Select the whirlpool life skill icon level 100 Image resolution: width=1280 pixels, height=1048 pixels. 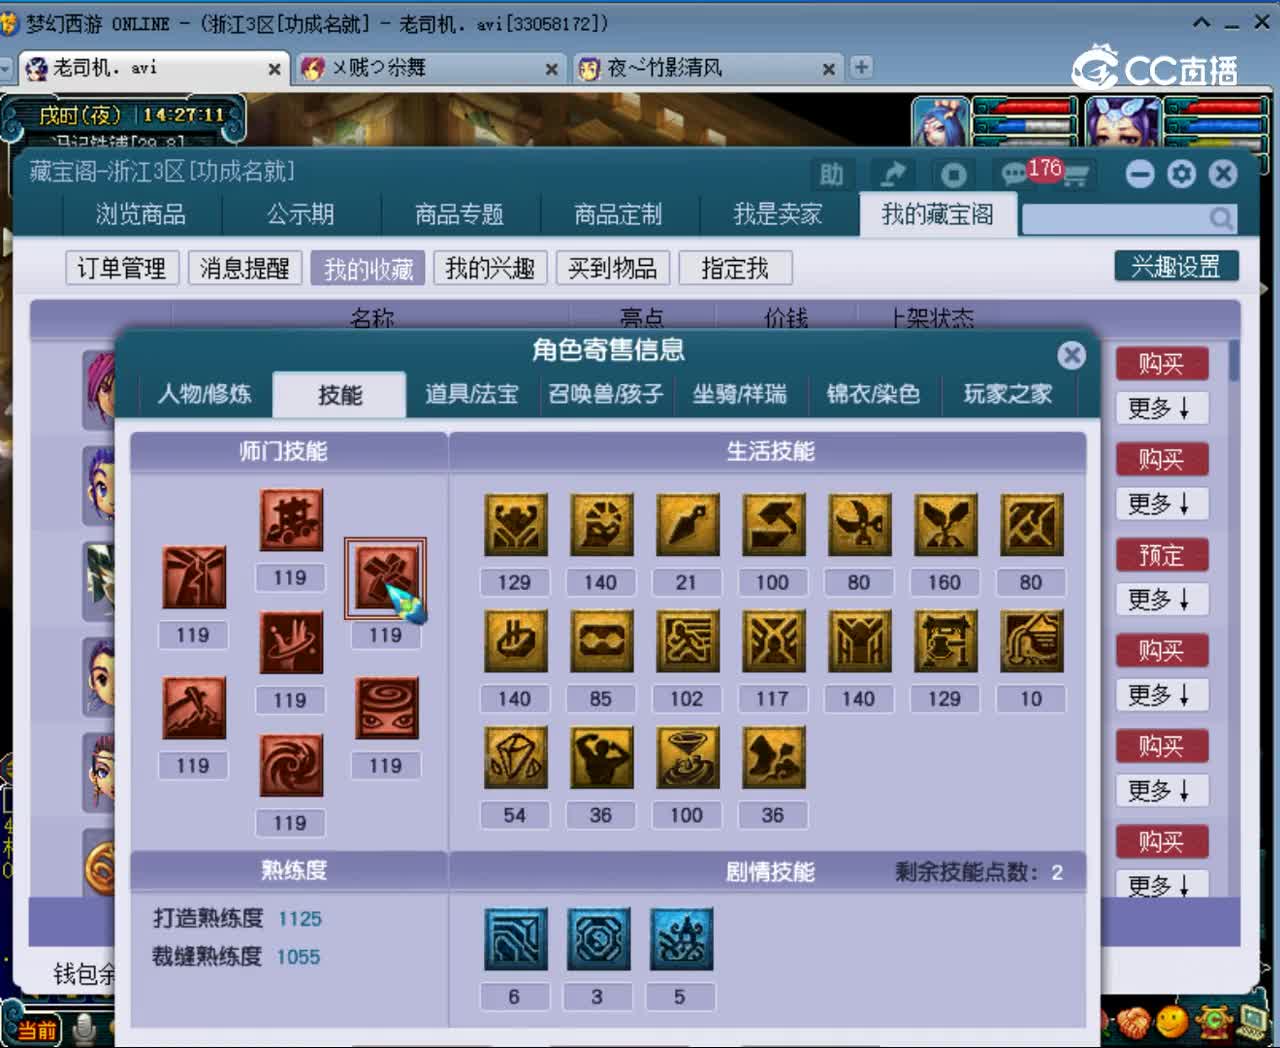coord(687,758)
